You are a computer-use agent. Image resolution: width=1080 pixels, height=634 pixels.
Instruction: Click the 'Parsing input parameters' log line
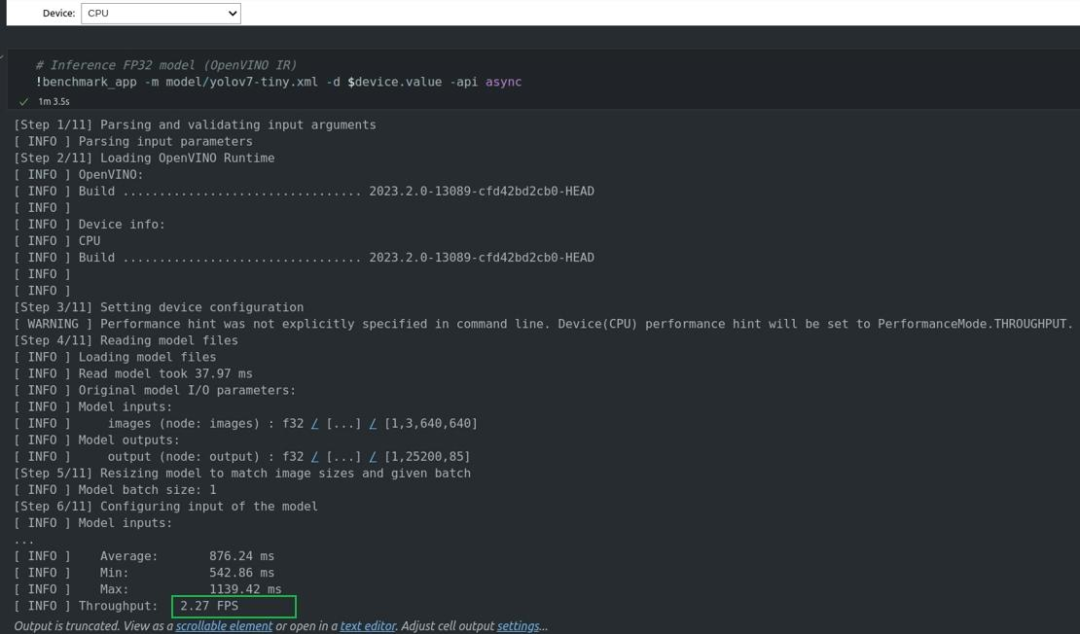(x=133, y=141)
